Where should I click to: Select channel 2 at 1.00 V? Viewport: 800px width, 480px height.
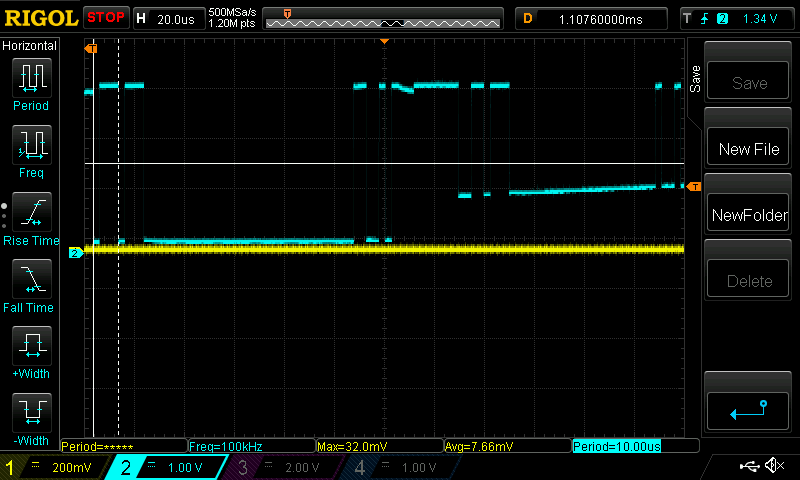coord(168,467)
